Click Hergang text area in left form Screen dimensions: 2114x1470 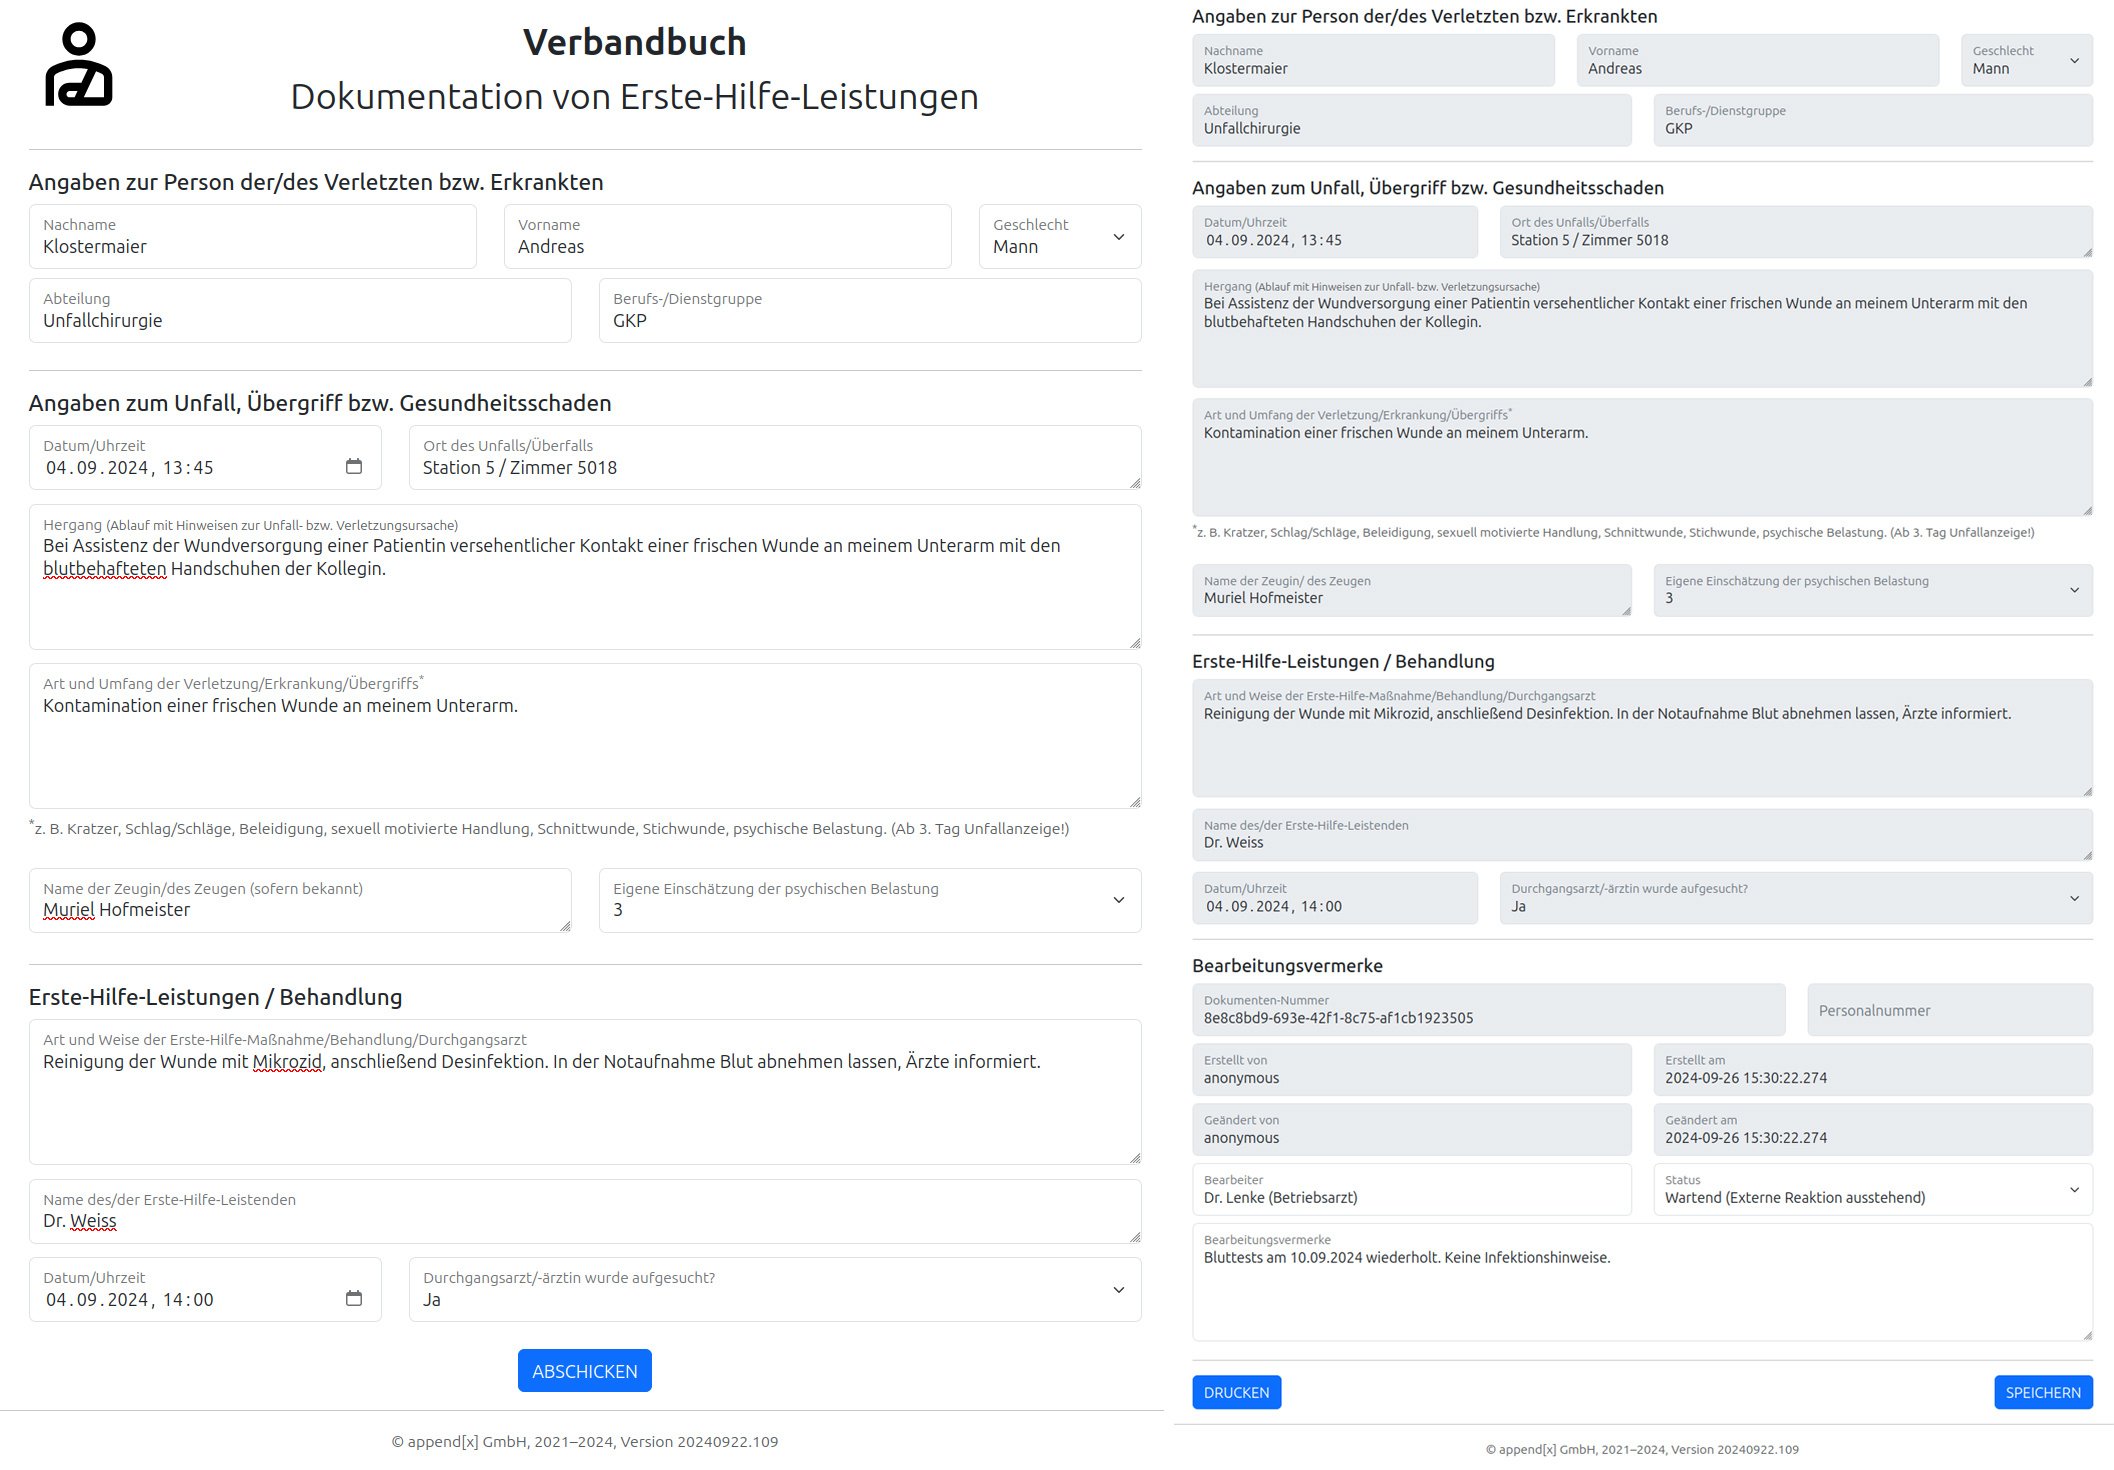click(585, 577)
